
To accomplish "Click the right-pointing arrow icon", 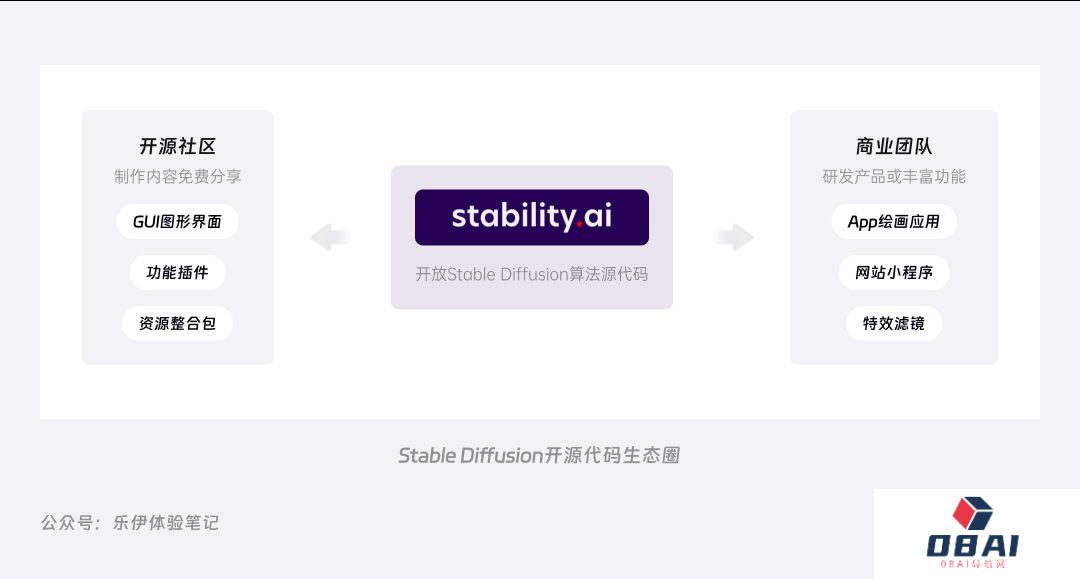I will [x=735, y=238].
